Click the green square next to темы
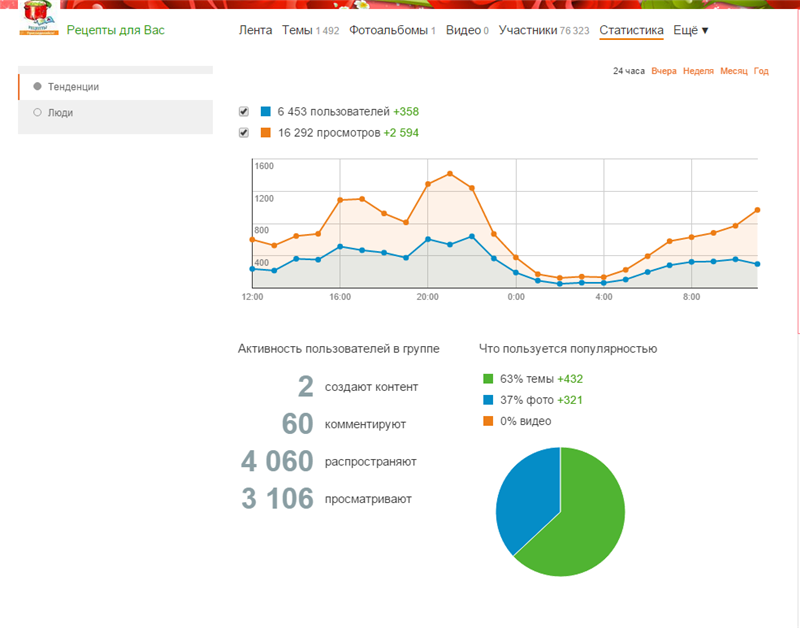This screenshot has height=628, width=800. (488, 379)
